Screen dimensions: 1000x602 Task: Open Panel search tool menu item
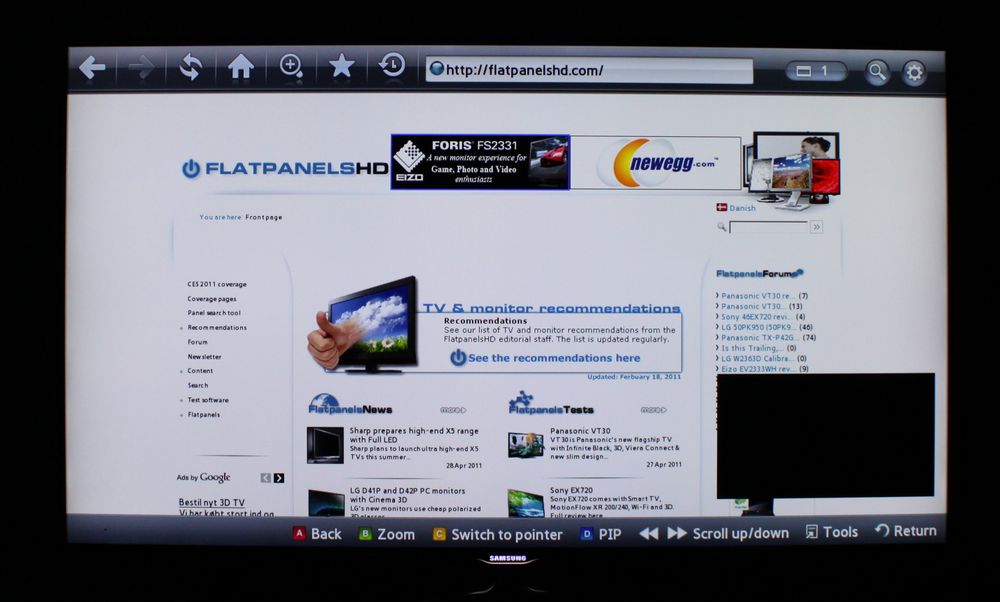tap(214, 313)
